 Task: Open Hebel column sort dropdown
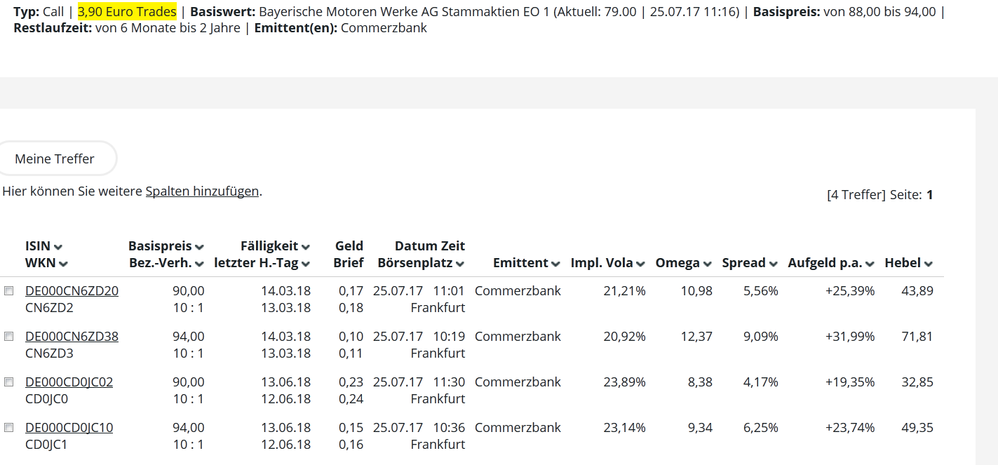(x=929, y=264)
